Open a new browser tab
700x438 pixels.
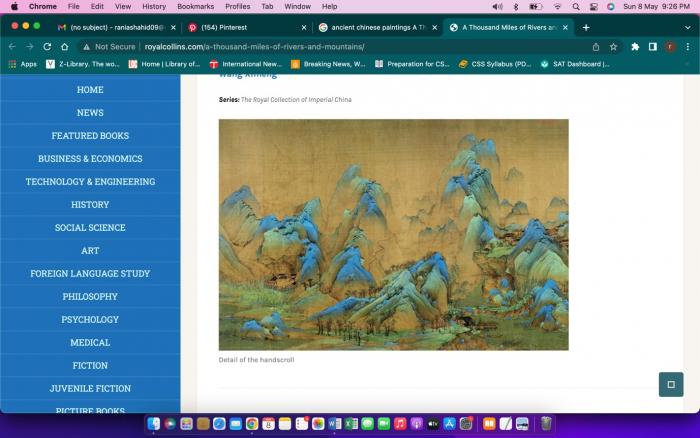(586, 28)
